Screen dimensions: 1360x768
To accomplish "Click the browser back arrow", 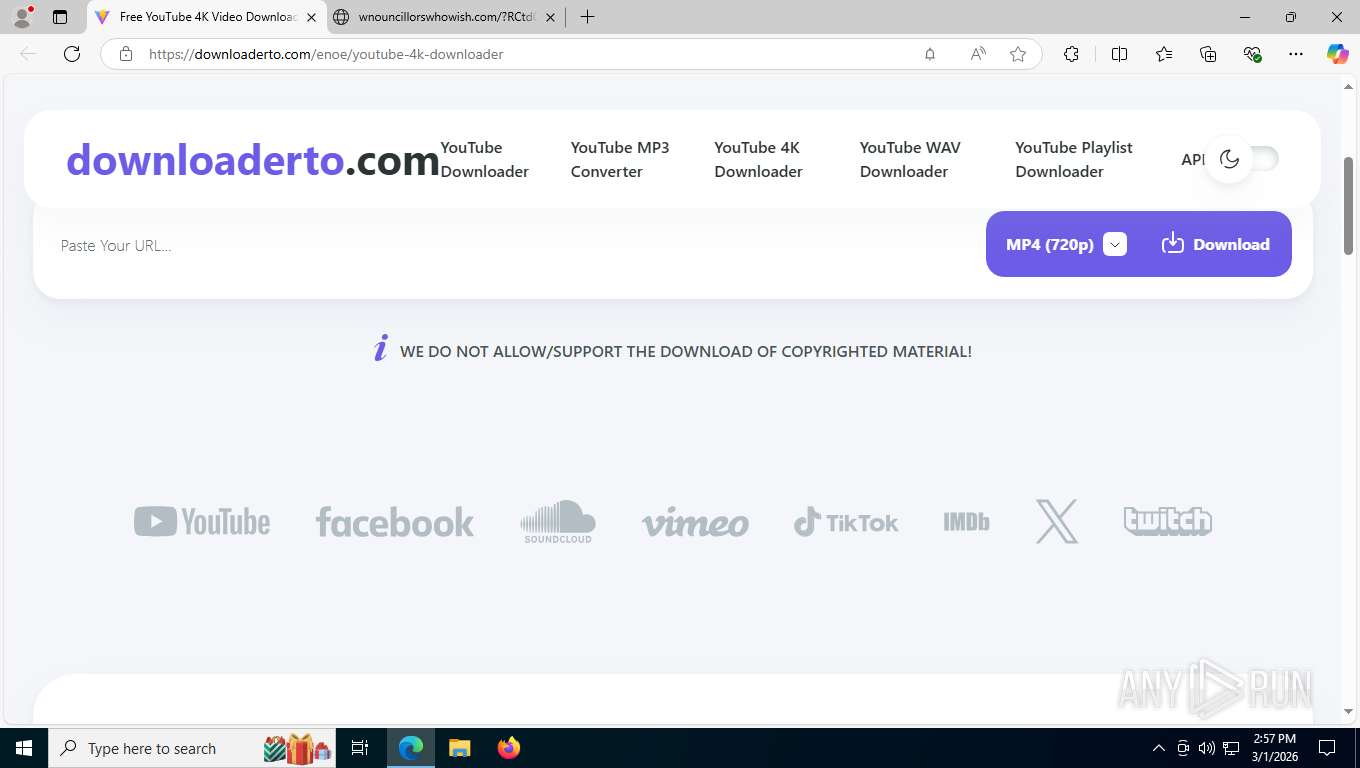I will tap(28, 54).
